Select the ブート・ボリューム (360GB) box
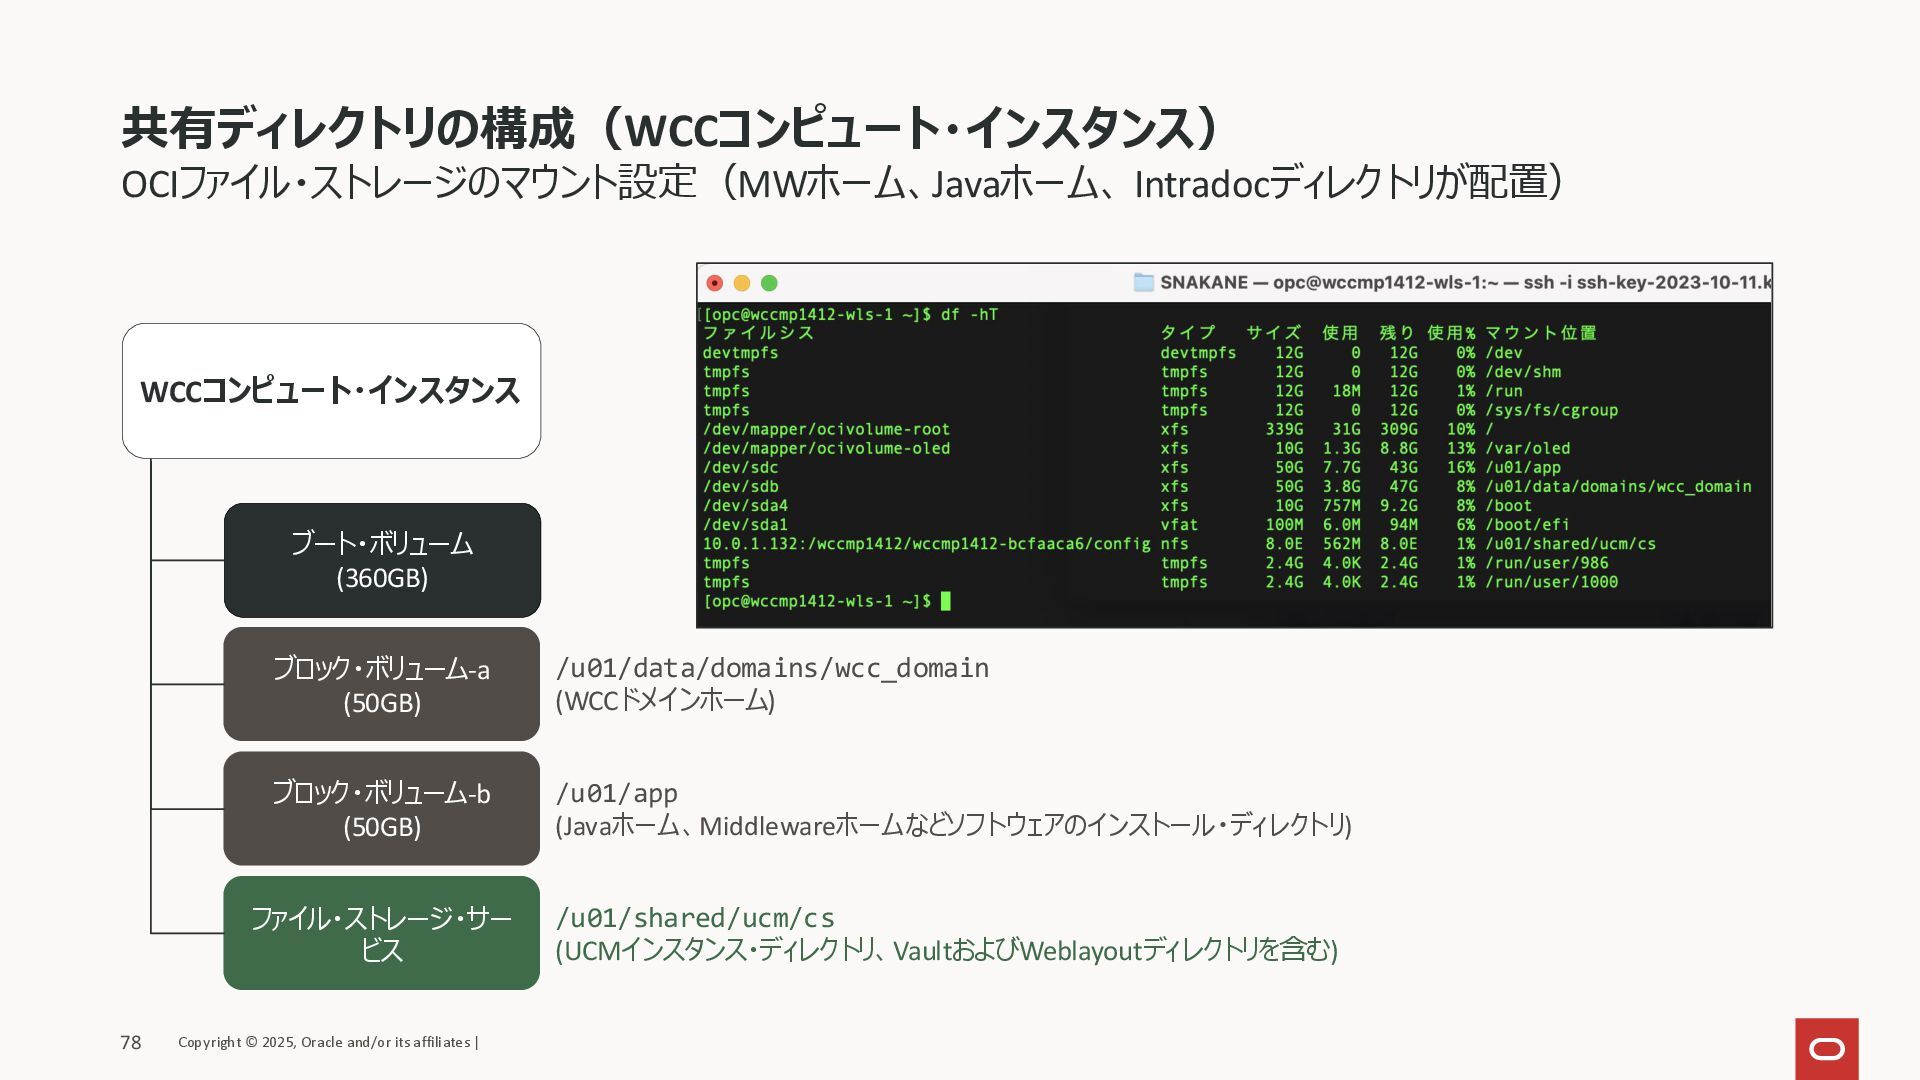The image size is (1920, 1080). (382, 560)
